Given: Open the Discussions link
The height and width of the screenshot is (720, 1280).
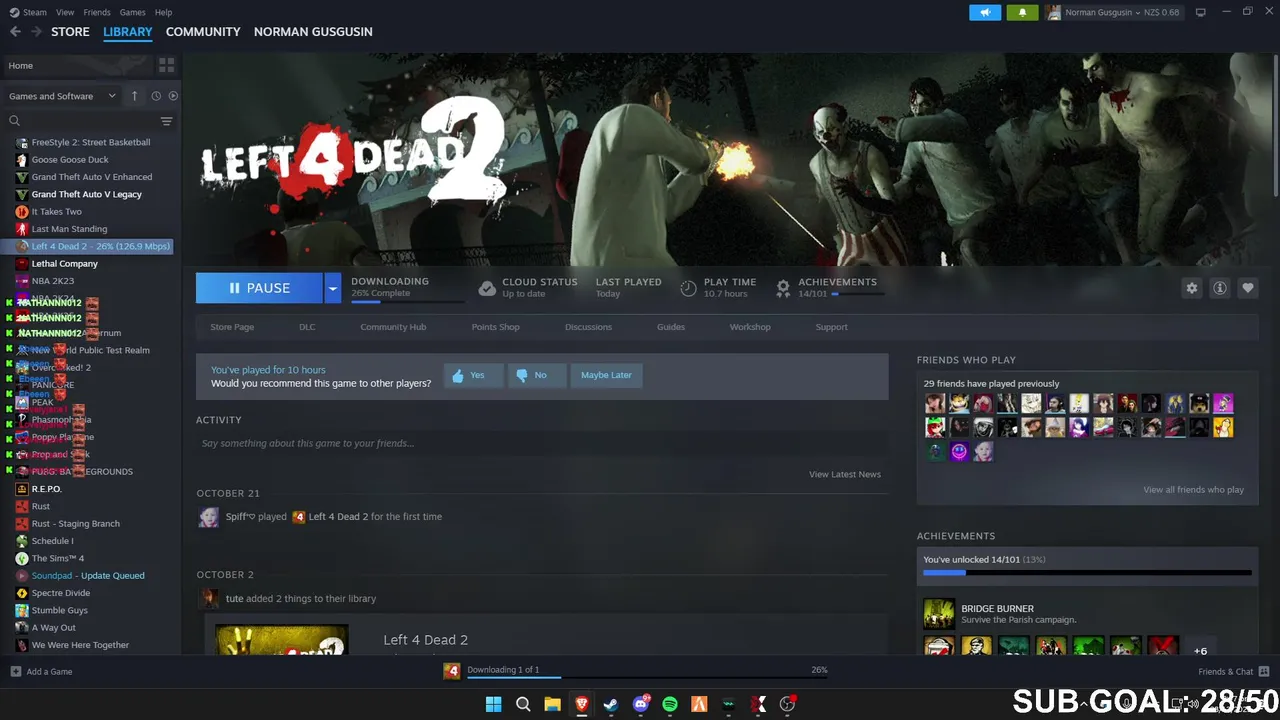Looking at the screenshot, I should [x=588, y=327].
